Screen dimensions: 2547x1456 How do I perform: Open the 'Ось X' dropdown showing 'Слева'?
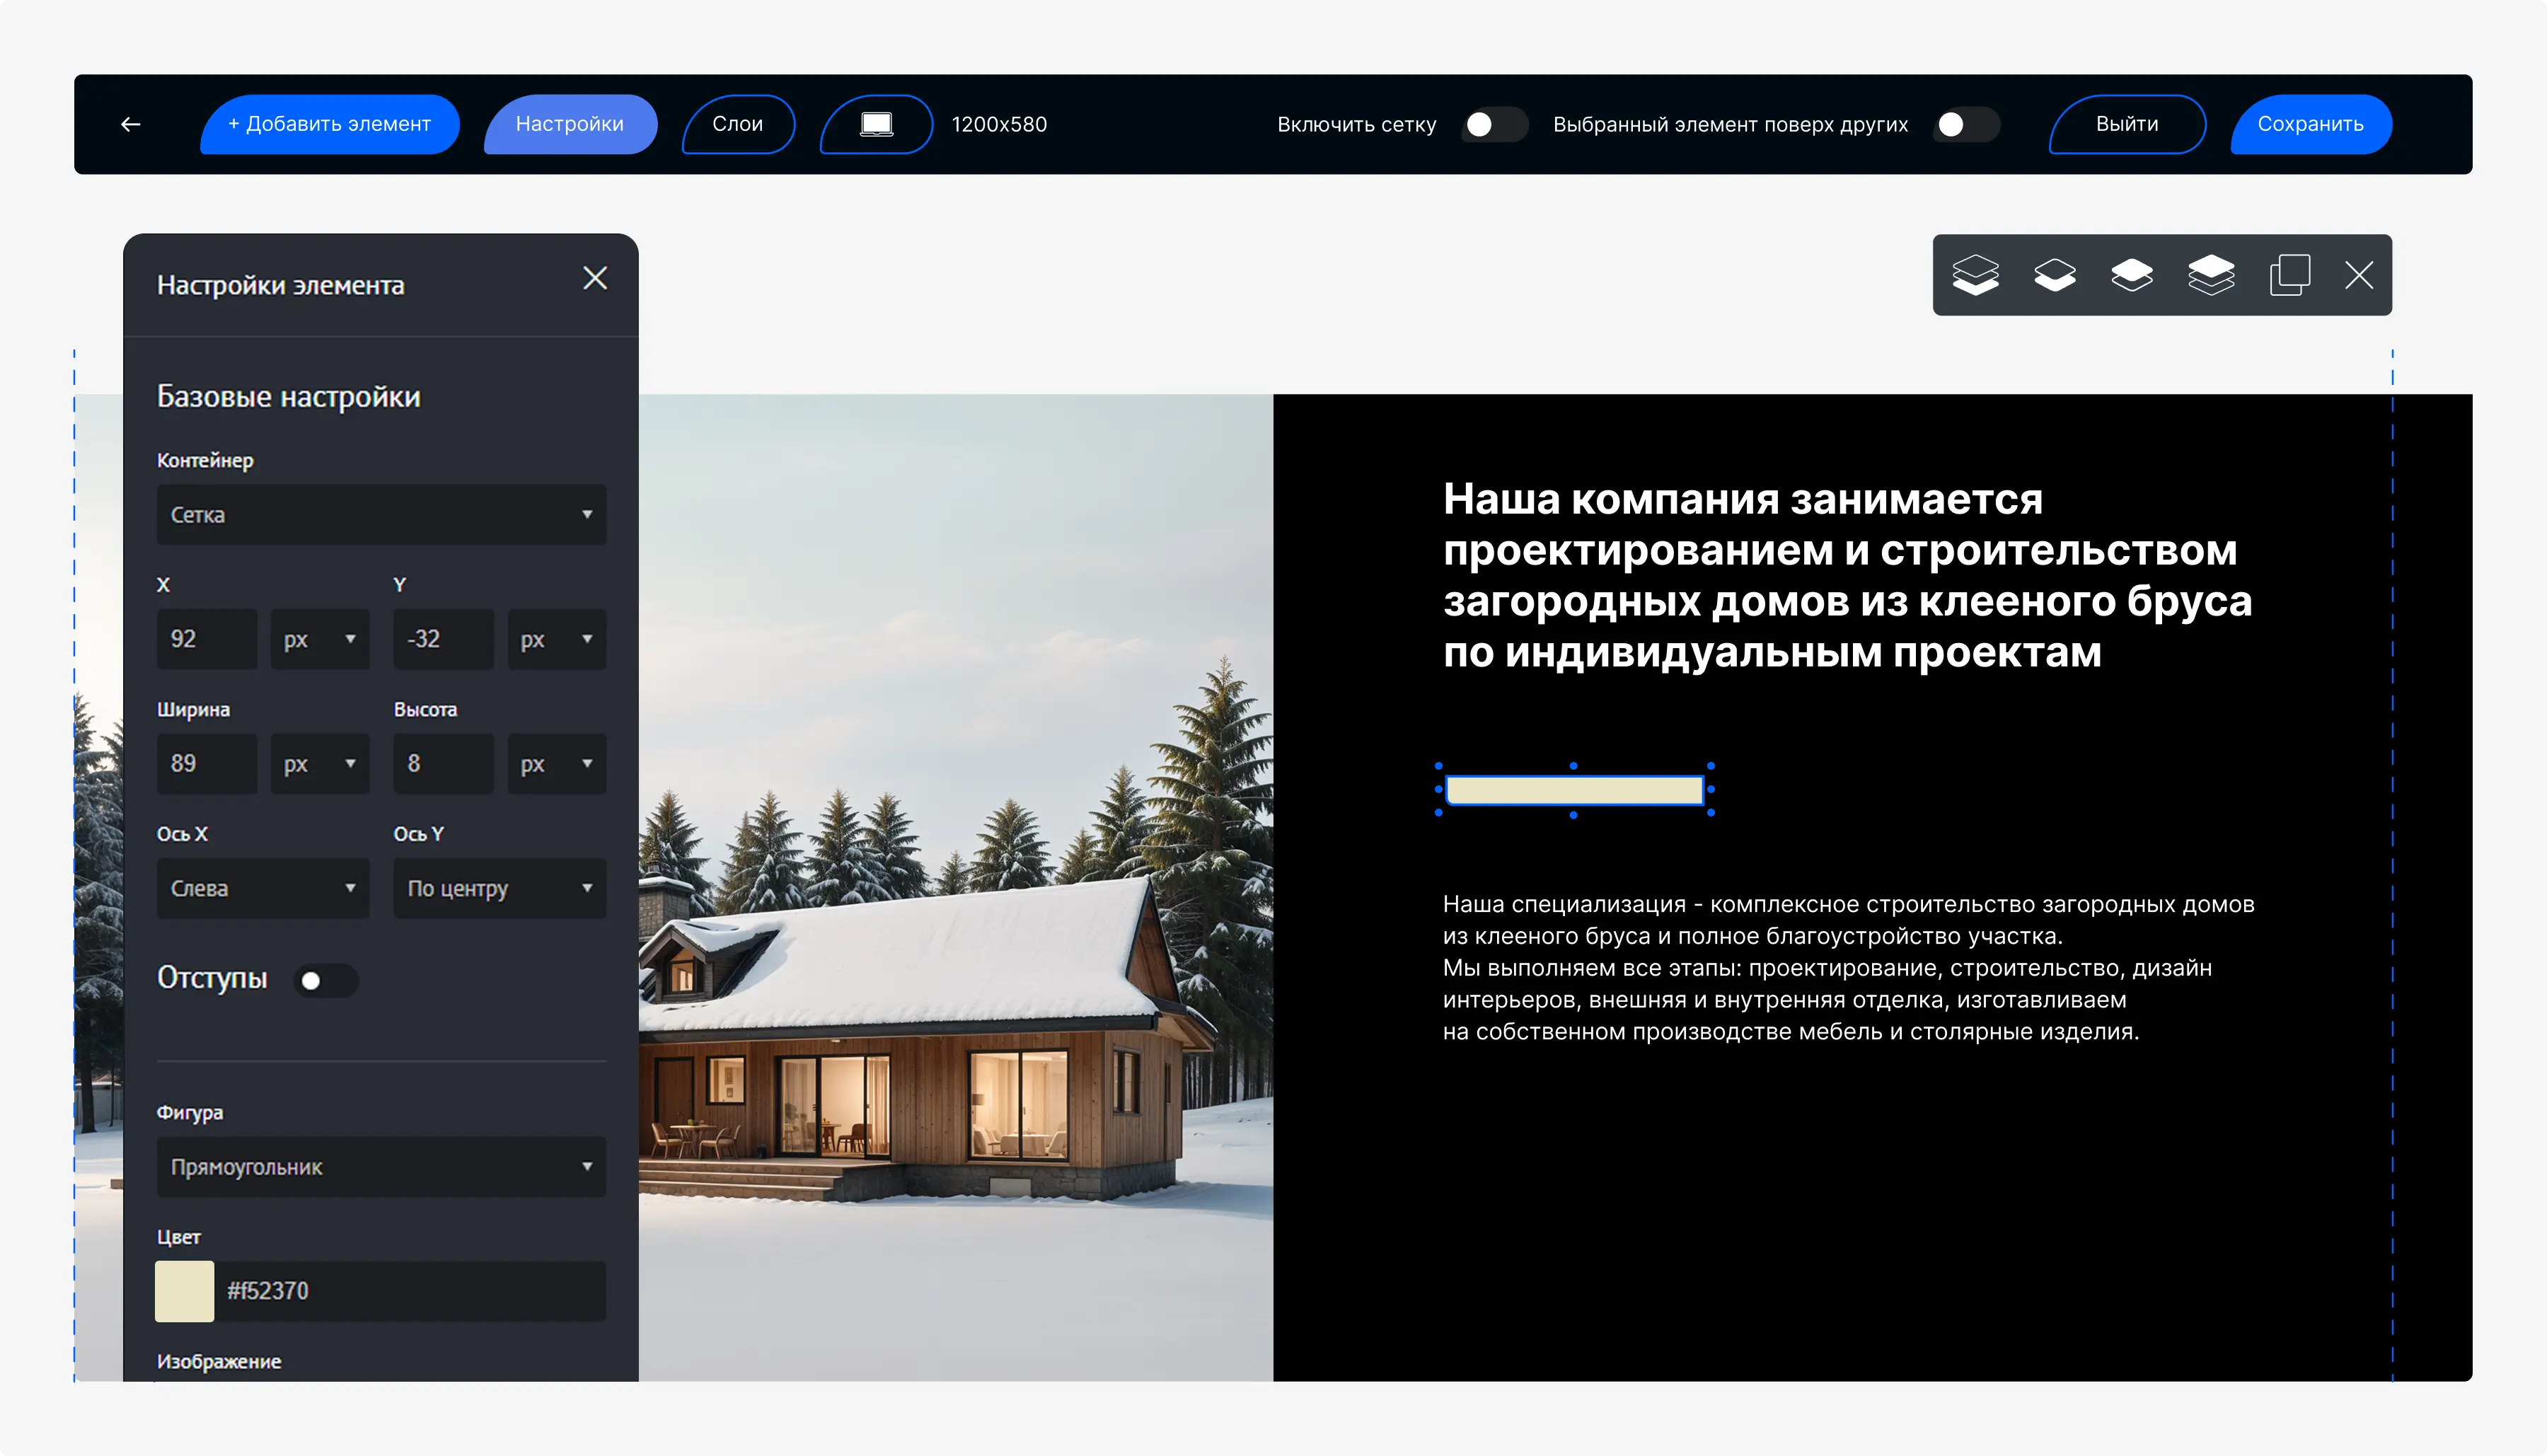click(x=263, y=888)
